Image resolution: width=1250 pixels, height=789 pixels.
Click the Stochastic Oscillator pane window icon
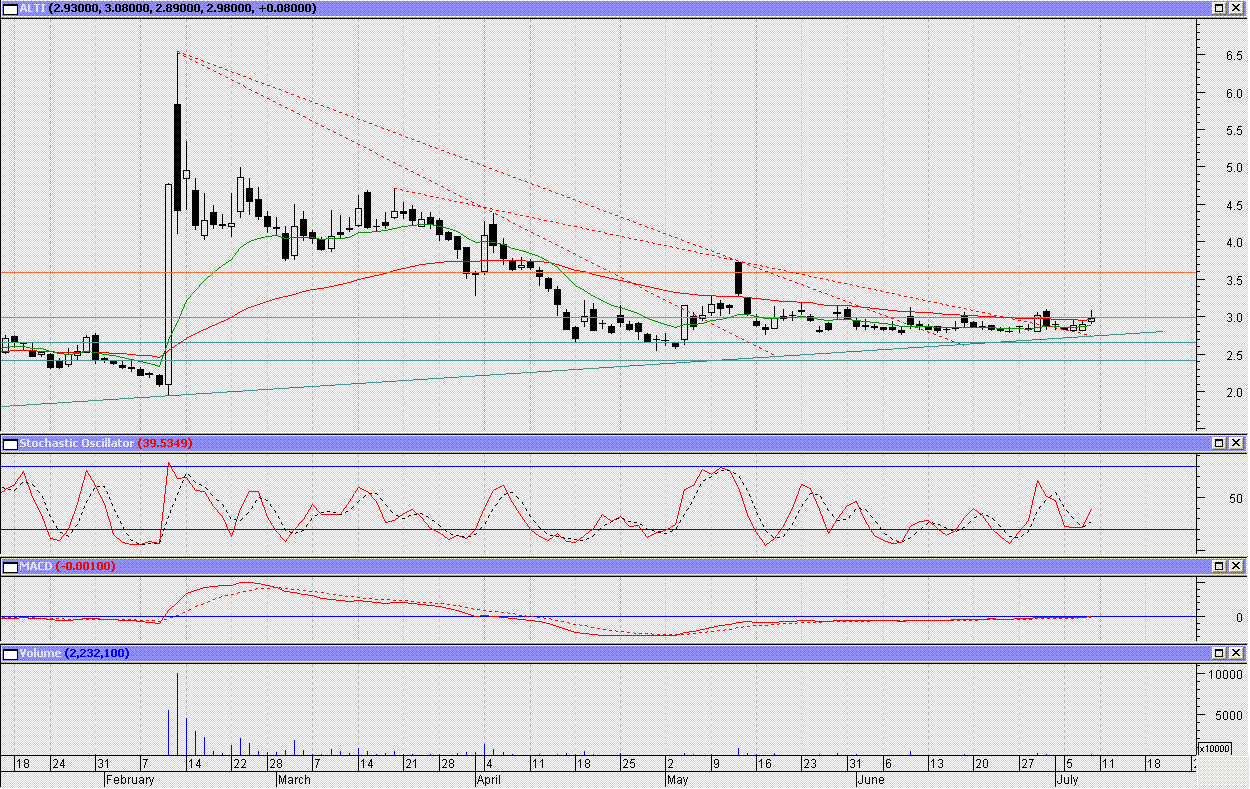coord(12,443)
